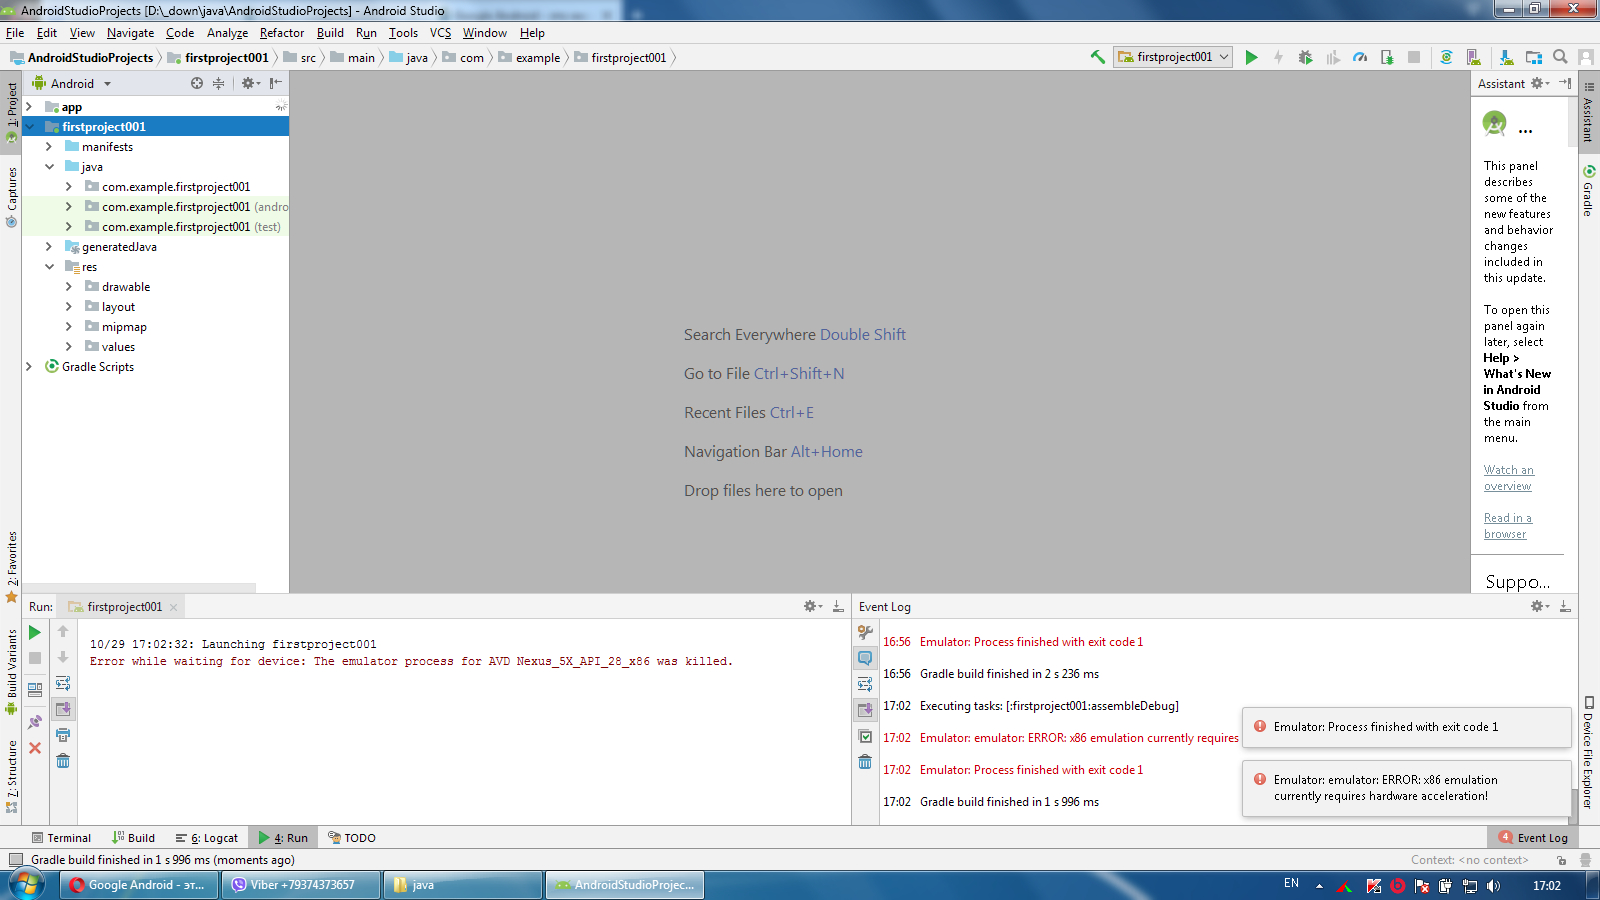
Task: Click the Watch an overview link
Action: pyautogui.click(x=1508, y=478)
